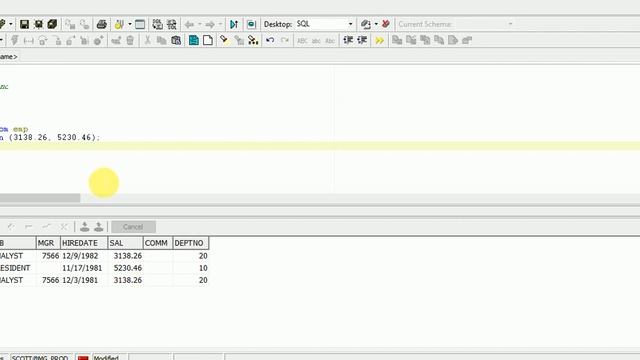
Task: Click the forward navigation arrow icon
Action: [x=210, y=24]
